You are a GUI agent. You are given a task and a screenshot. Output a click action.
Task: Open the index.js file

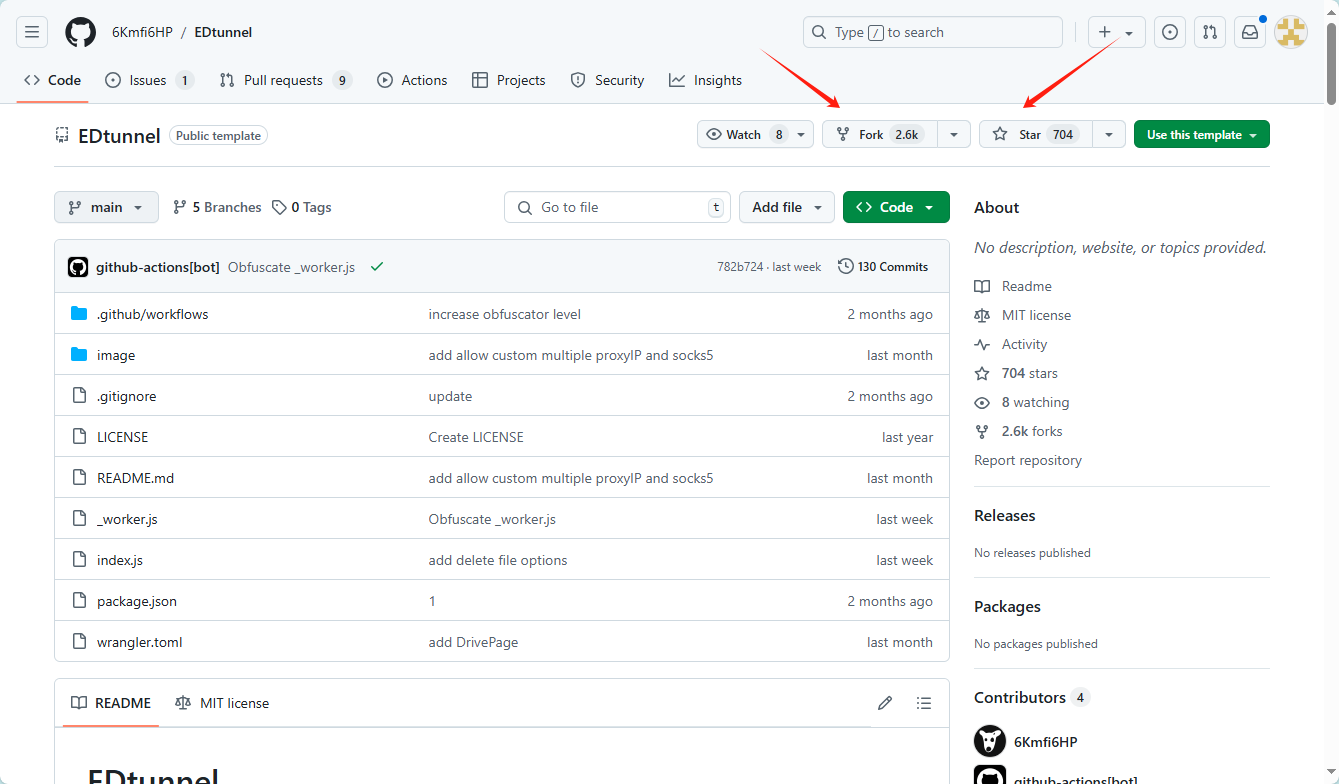(120, 560)
